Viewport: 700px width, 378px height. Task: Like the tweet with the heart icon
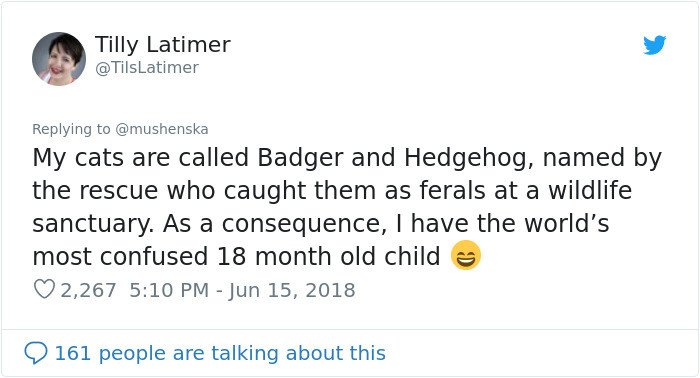44,289
